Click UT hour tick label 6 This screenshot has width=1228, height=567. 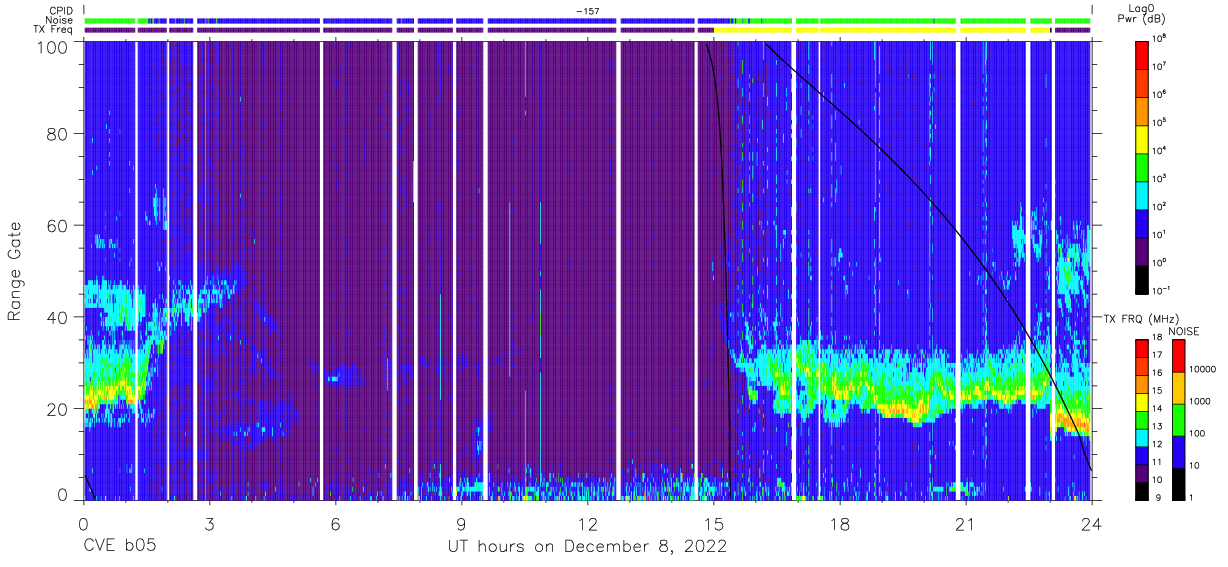tap(335, 524)
